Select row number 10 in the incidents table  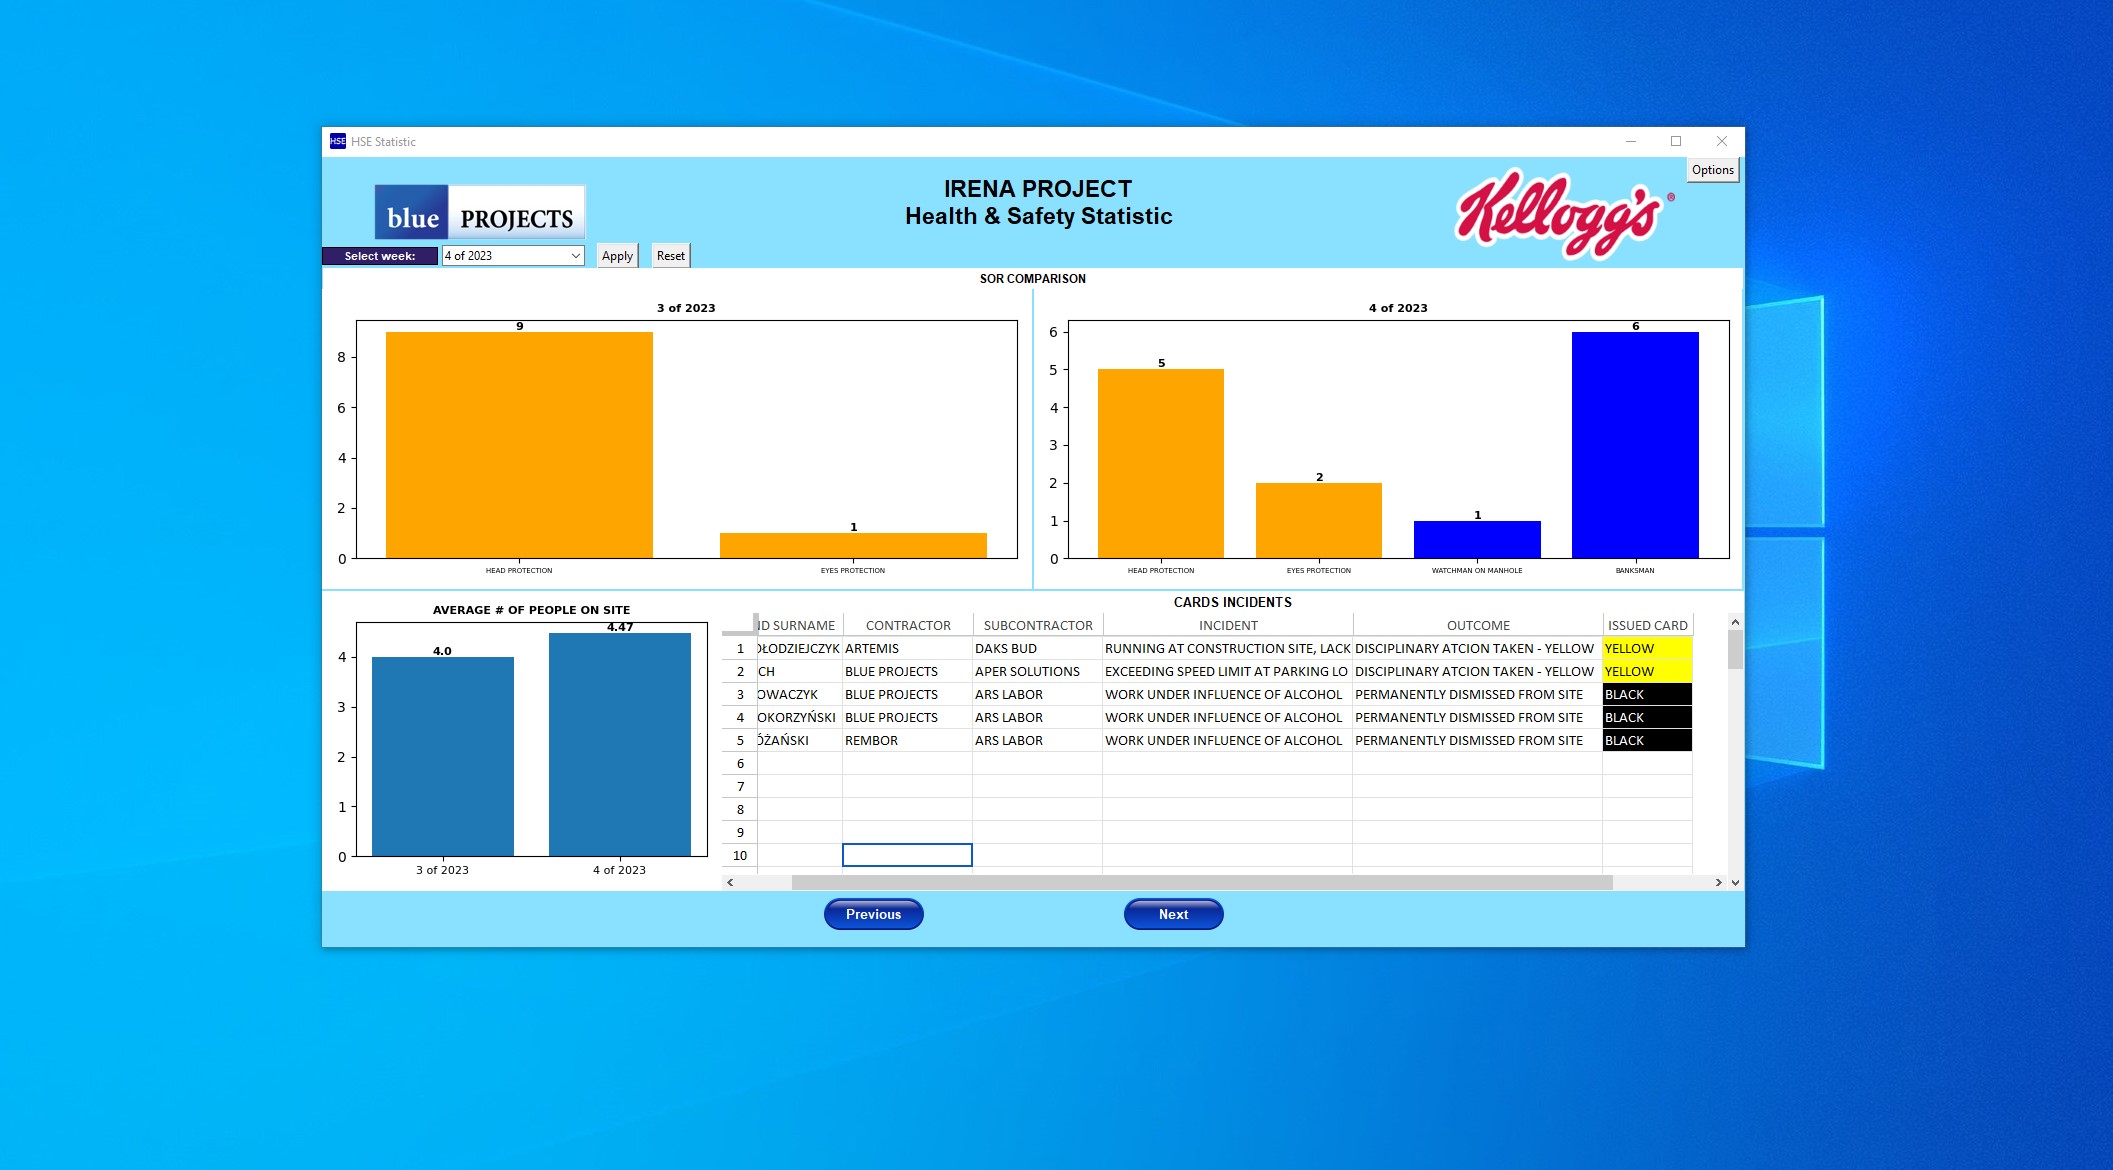click(x=739, y=855)
